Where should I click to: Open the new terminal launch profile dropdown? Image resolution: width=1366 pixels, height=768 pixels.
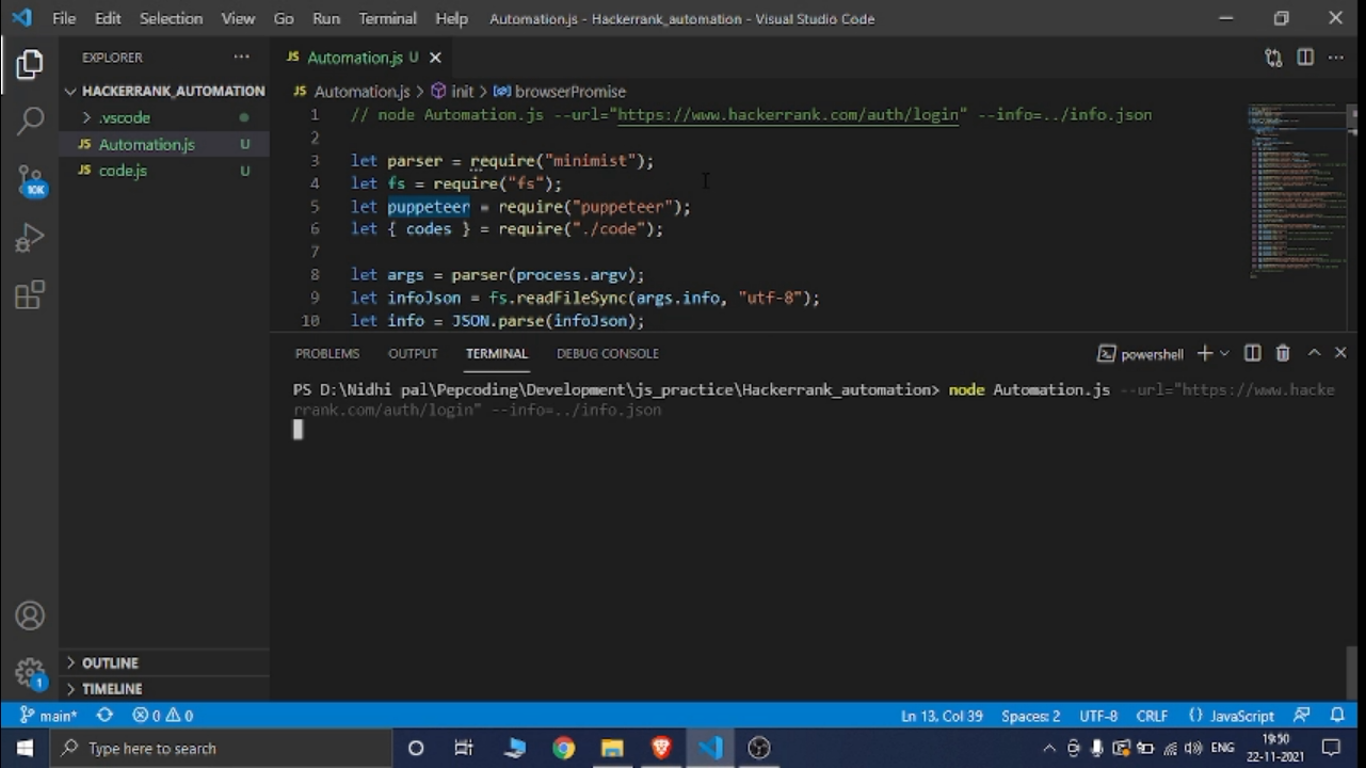point(1224,353)
